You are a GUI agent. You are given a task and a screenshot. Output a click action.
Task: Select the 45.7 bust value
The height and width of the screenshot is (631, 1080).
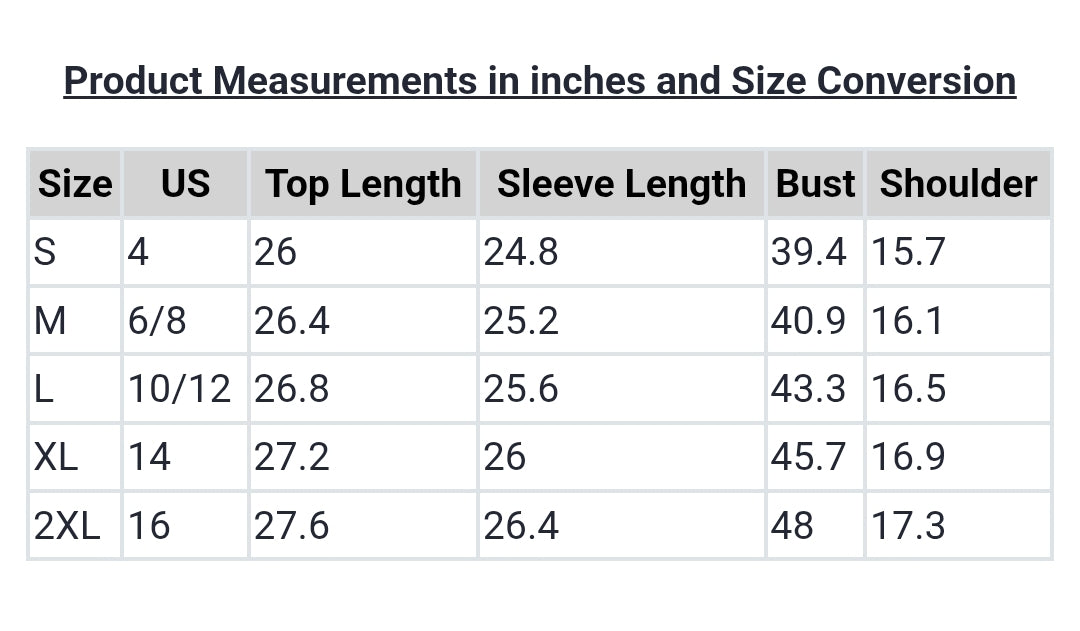(x=808, y=457)
